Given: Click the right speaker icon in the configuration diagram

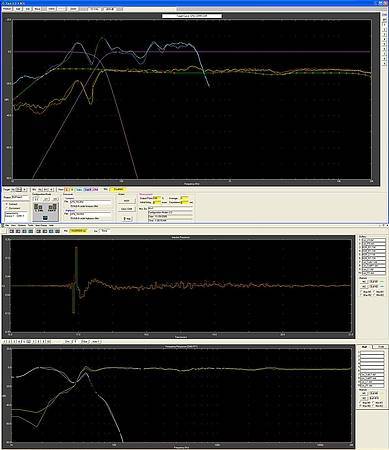Looking at the screenshot, I should tap(52, 207).
